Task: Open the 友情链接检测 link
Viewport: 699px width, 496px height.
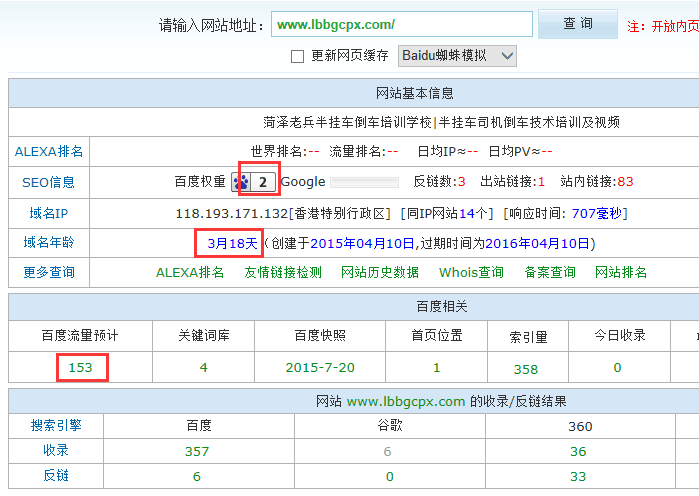Action: [283, 272]
